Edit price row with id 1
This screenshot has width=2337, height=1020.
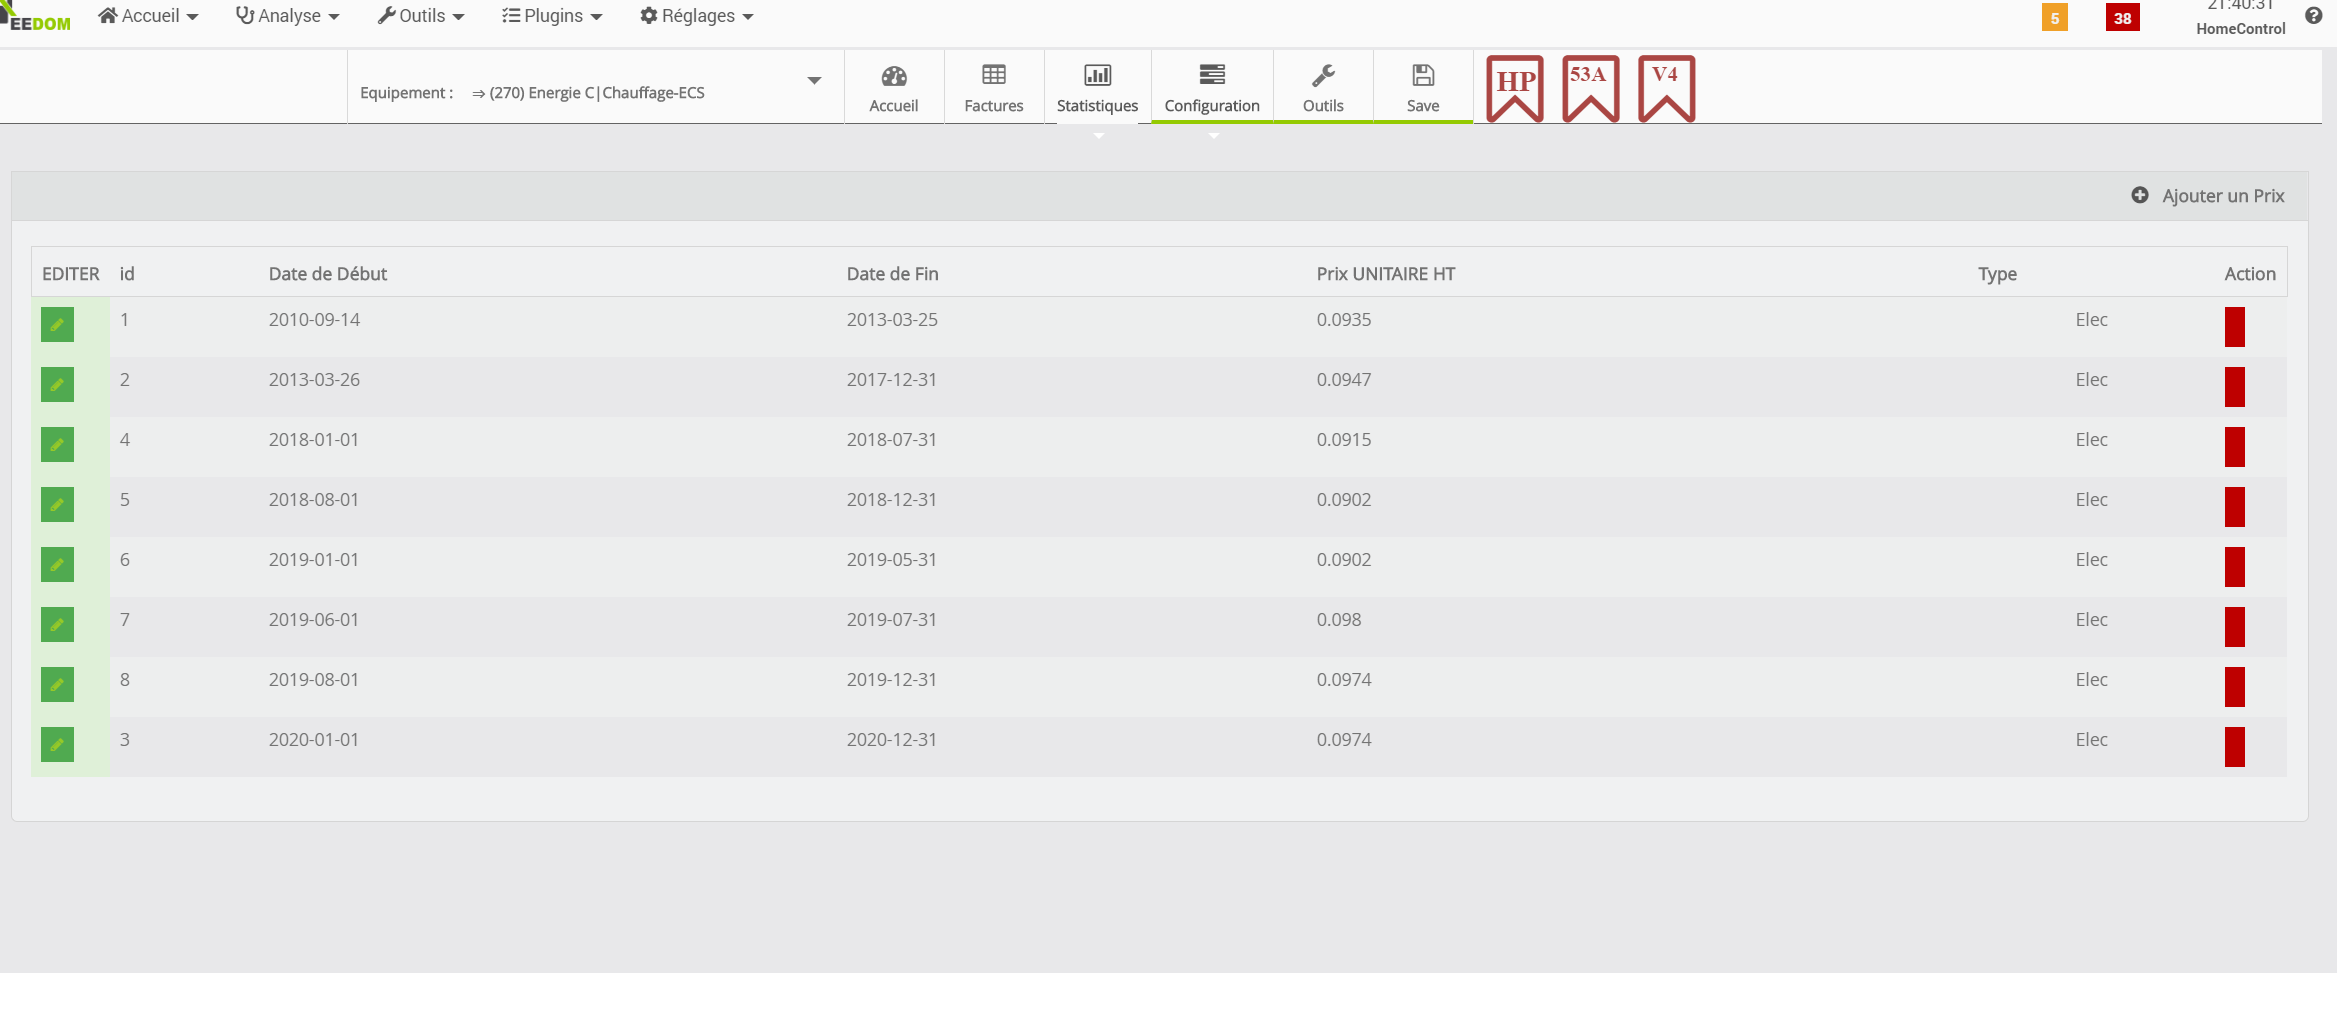[57, 325]
